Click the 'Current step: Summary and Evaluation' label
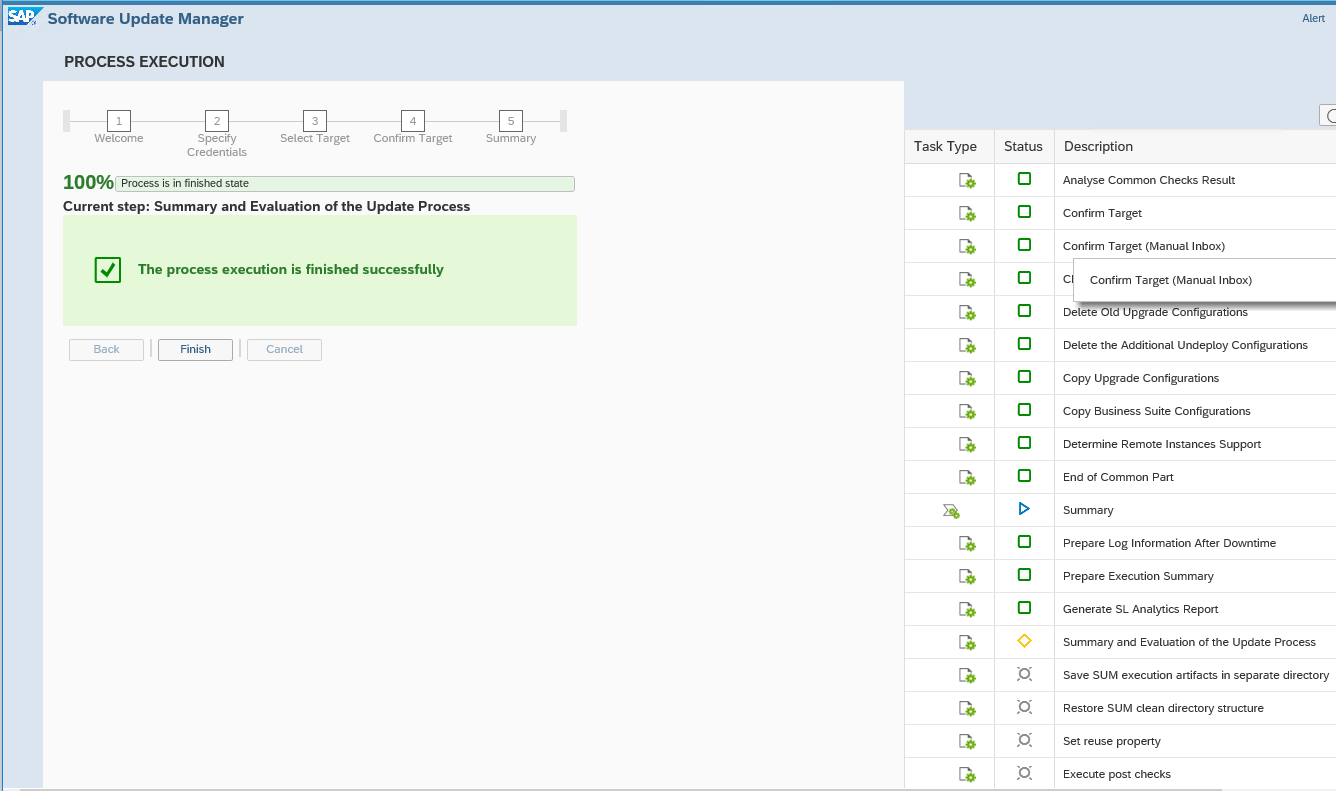Viewport: 1336px width, 791px height. point(267,207)
